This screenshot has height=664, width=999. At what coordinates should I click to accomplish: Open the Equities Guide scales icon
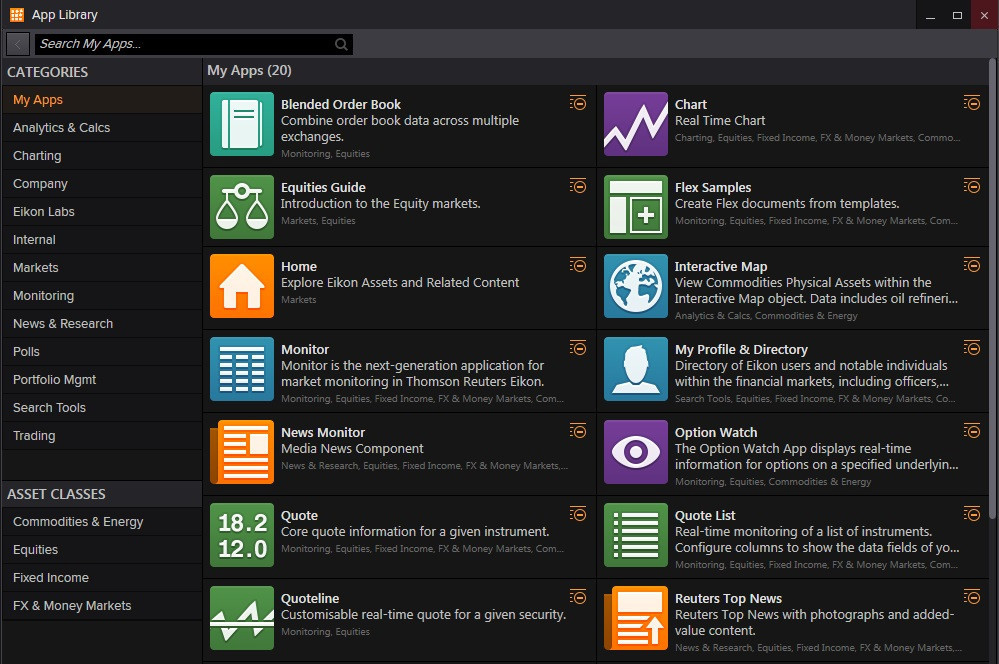point(242,207)
